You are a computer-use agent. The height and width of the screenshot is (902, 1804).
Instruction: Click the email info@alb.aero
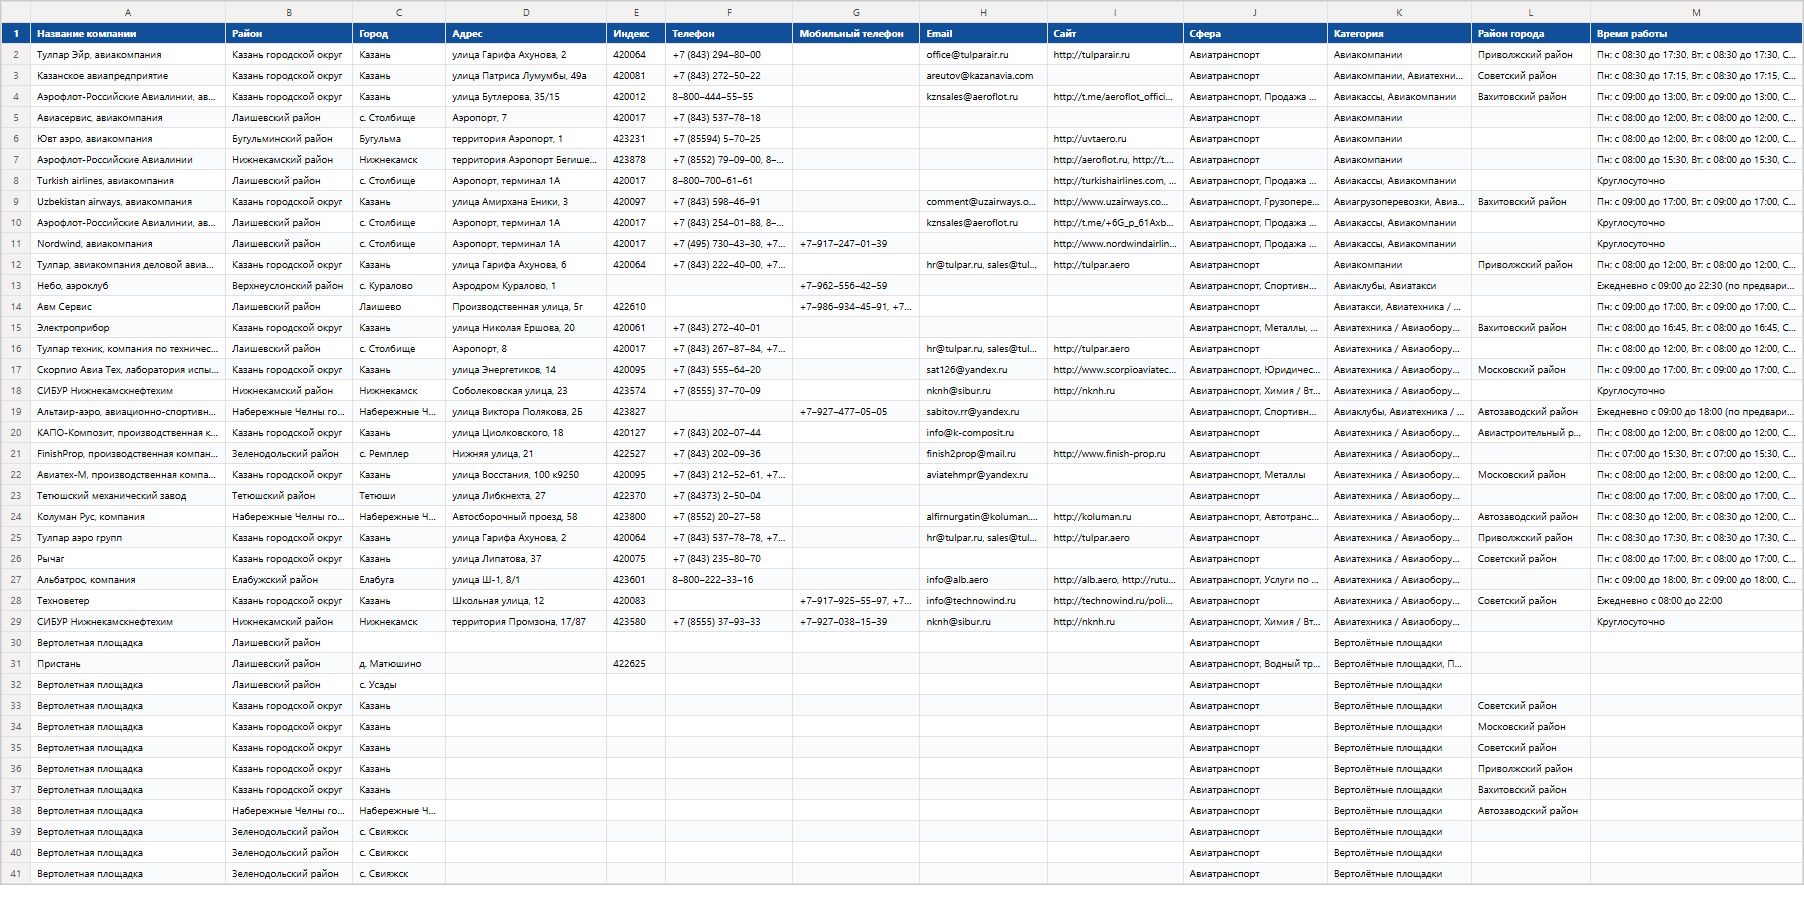point(983,580)
